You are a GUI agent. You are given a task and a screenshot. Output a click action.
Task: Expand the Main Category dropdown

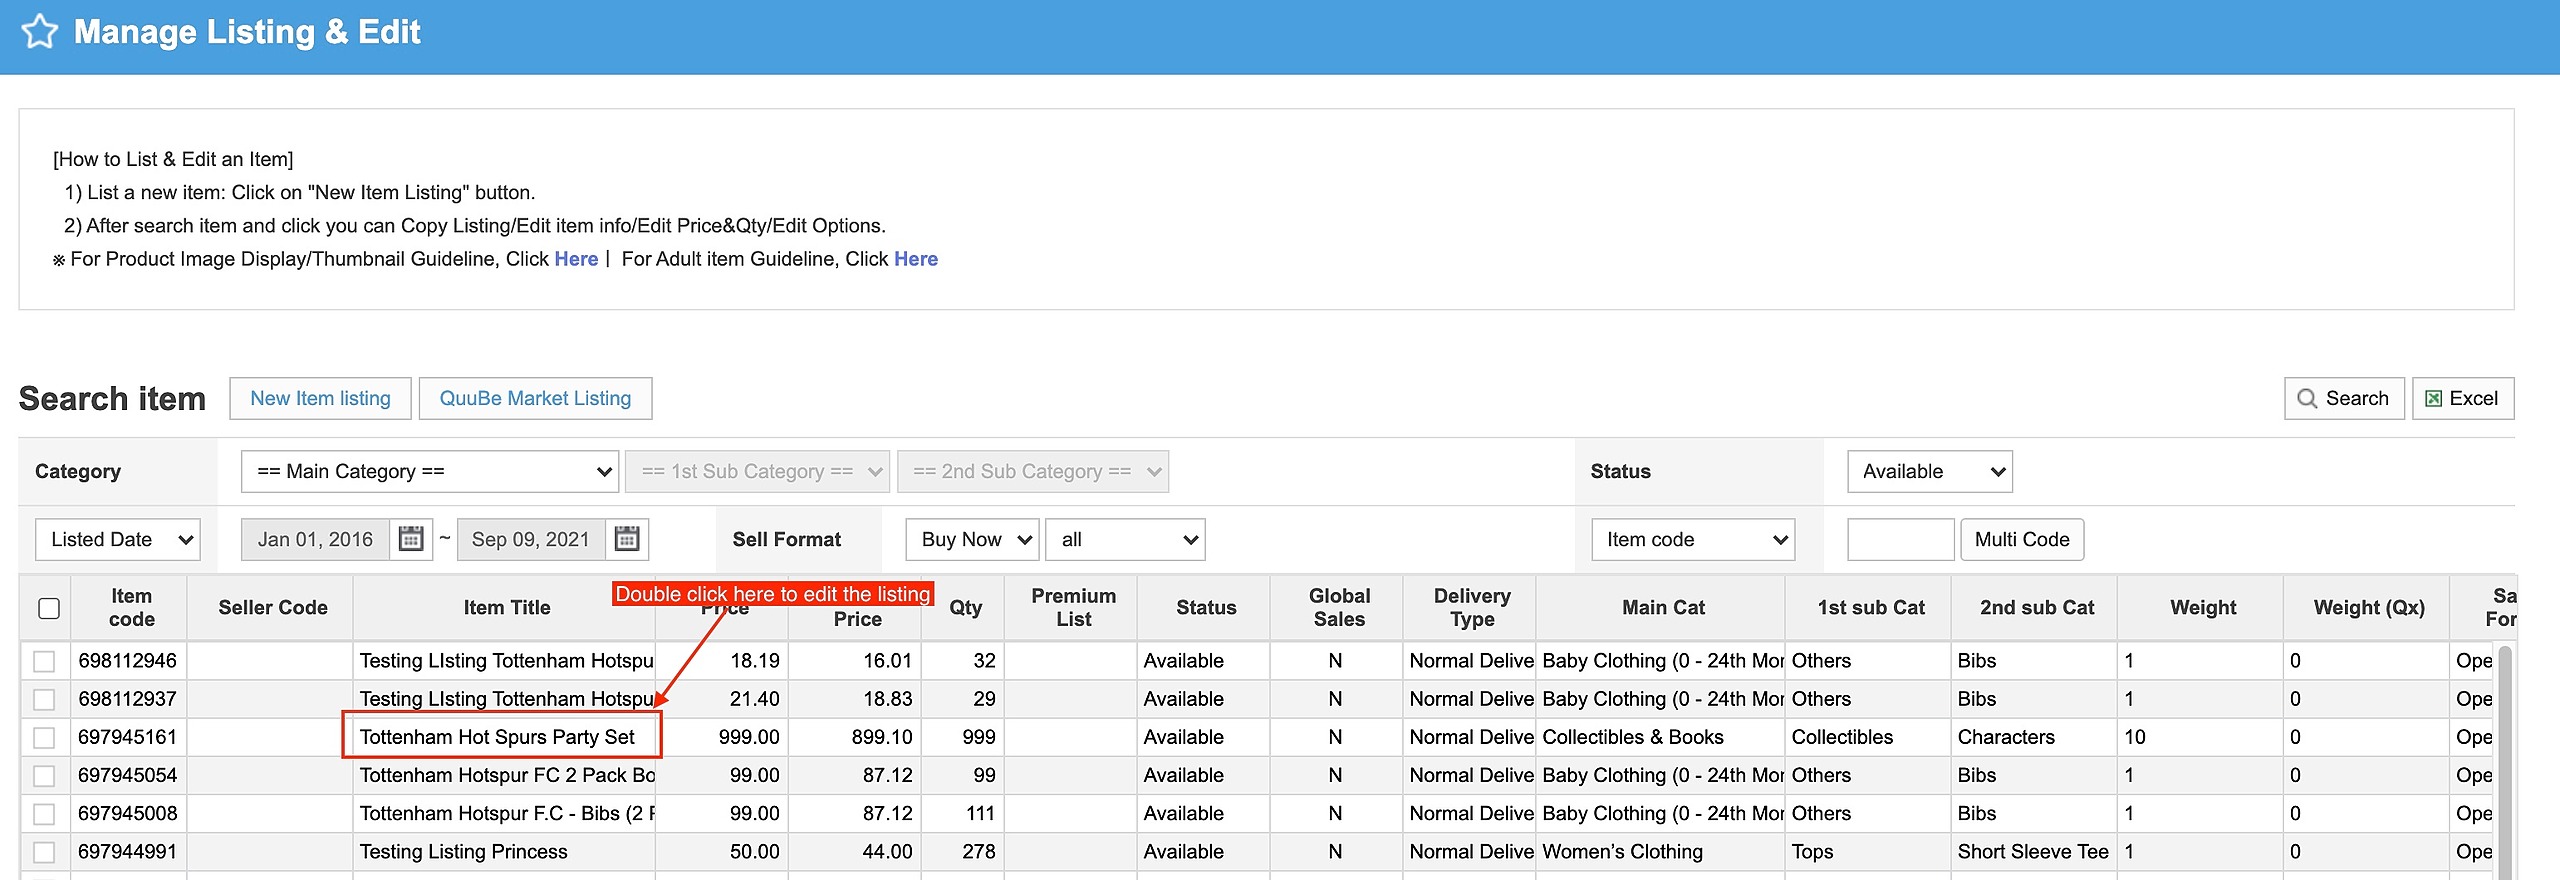pyautogui.click(x=429, y=471)
